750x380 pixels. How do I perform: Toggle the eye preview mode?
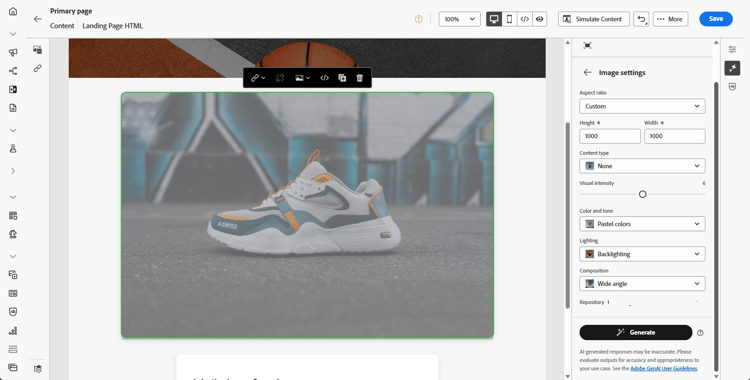540,19
